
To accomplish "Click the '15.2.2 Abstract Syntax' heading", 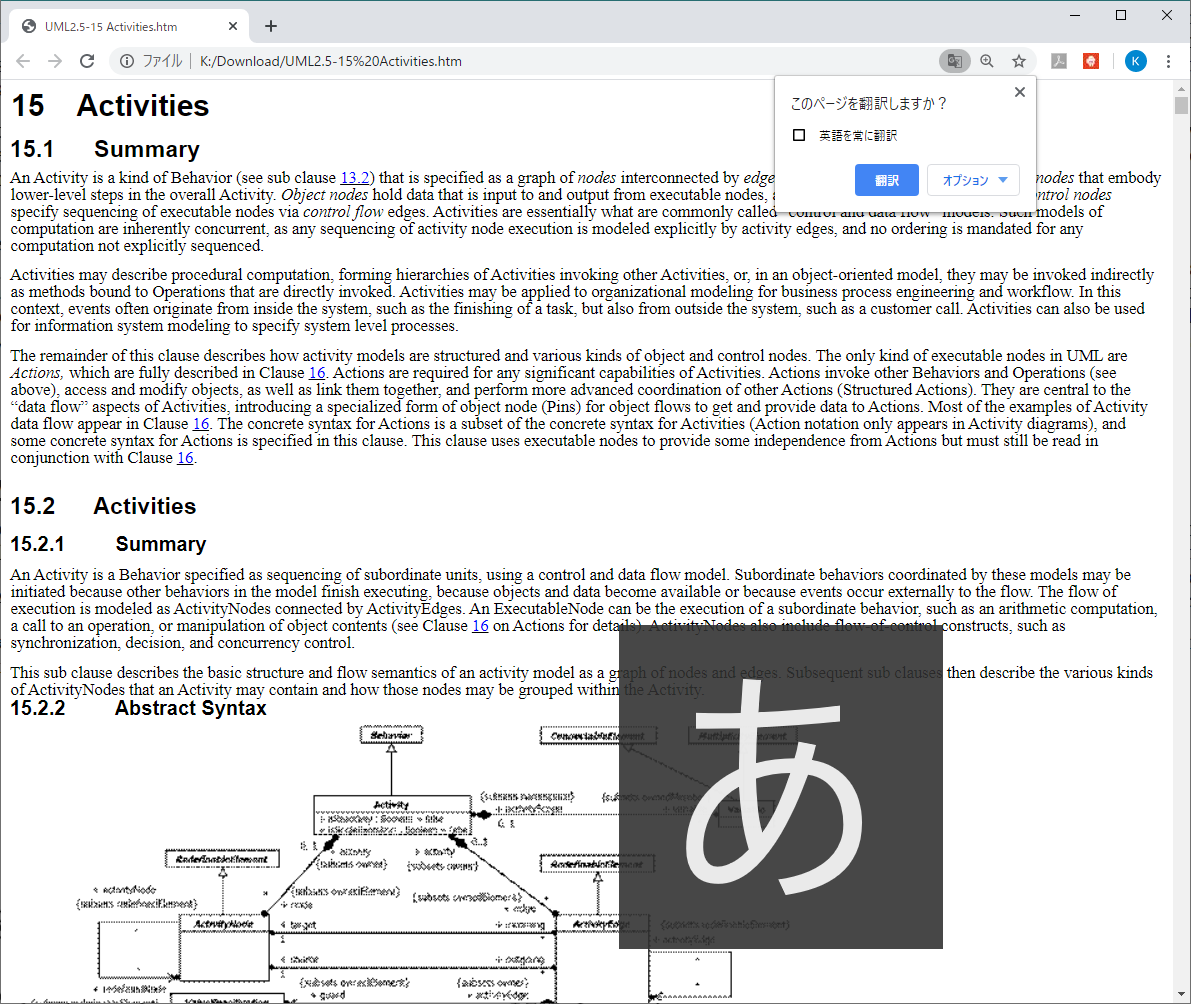I will pyautogui.click(x=138, y=709).
